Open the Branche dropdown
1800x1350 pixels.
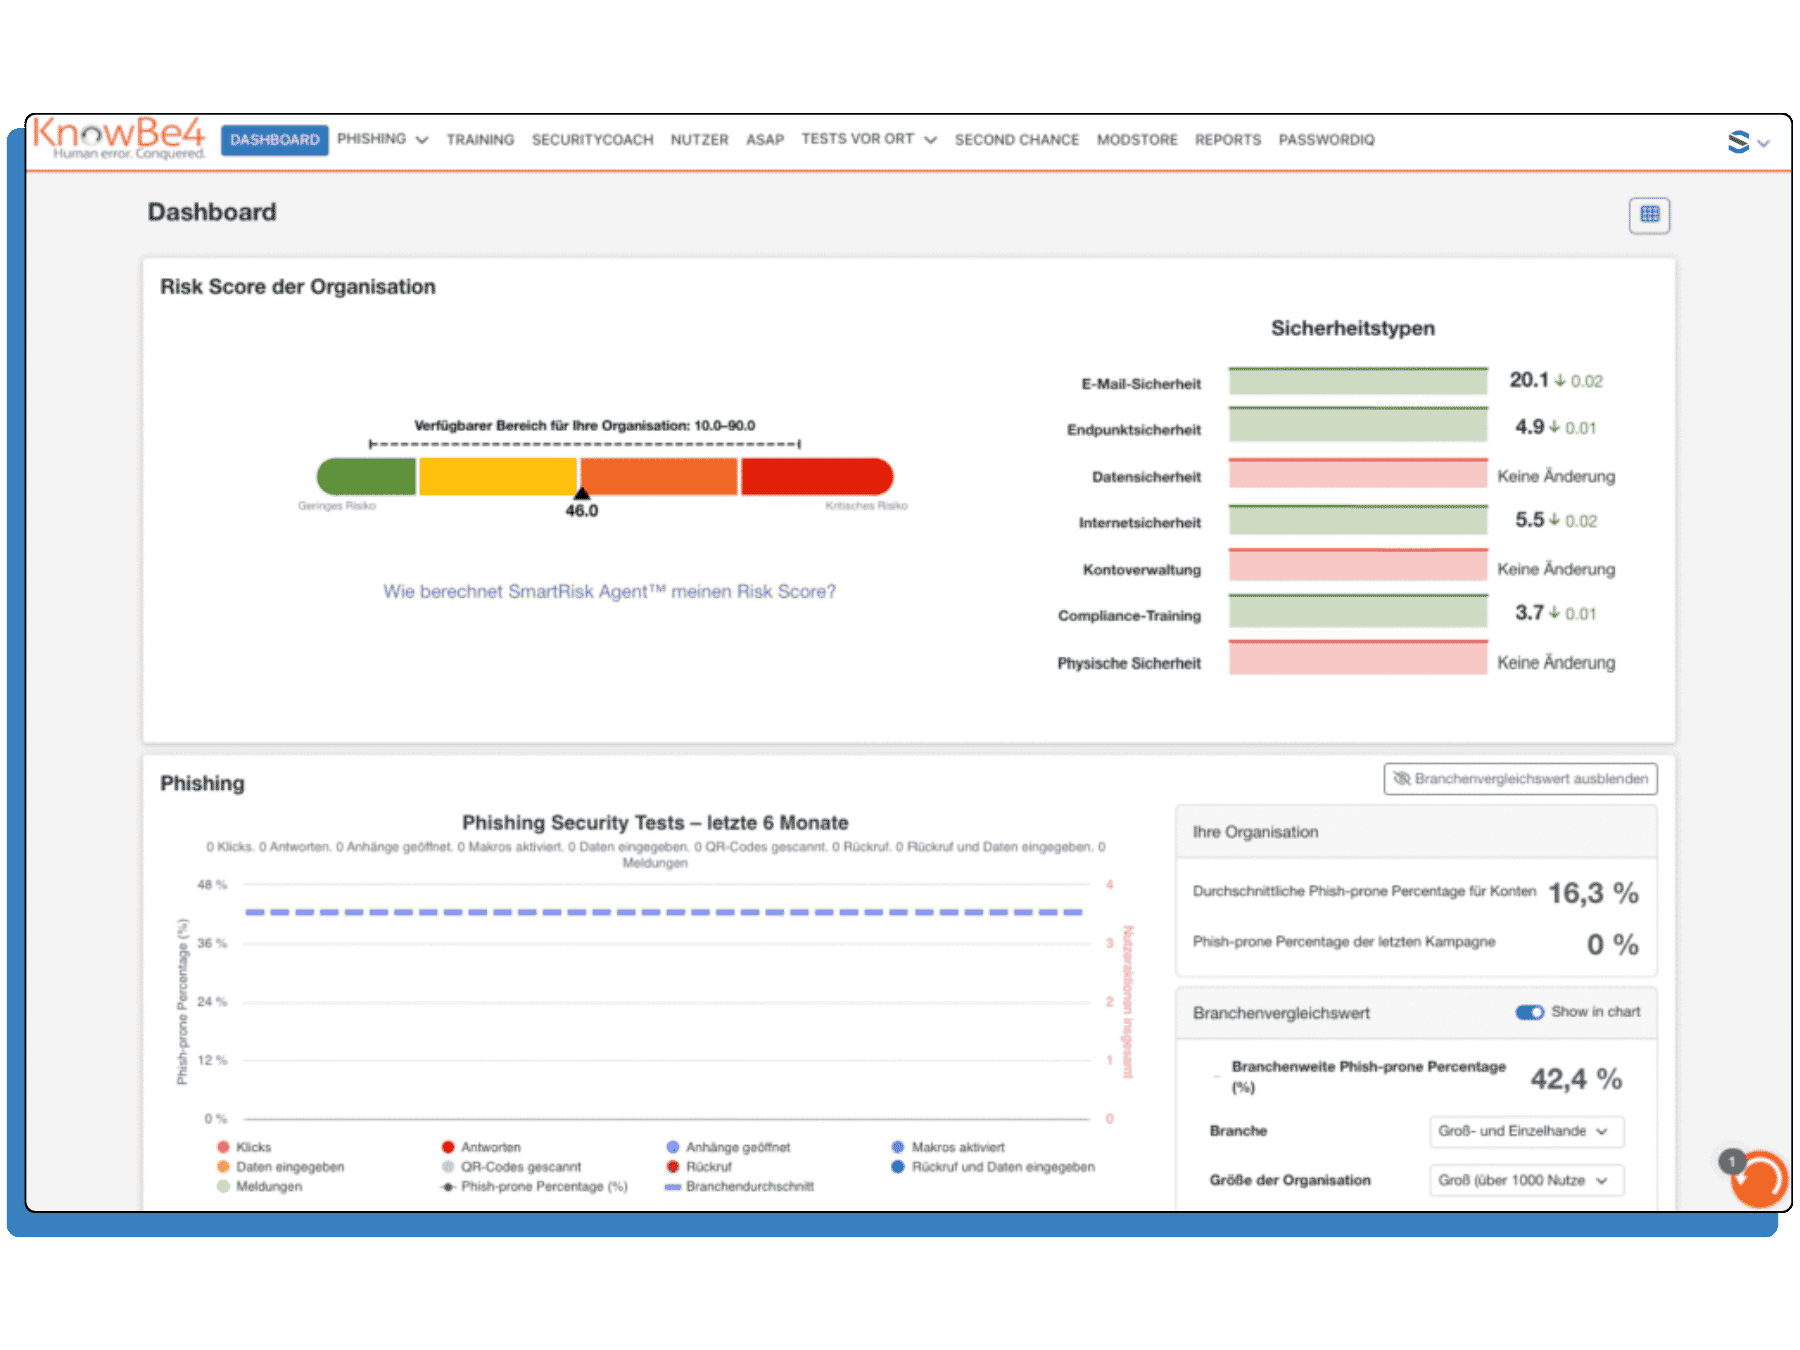(x=1526, y=1131)
